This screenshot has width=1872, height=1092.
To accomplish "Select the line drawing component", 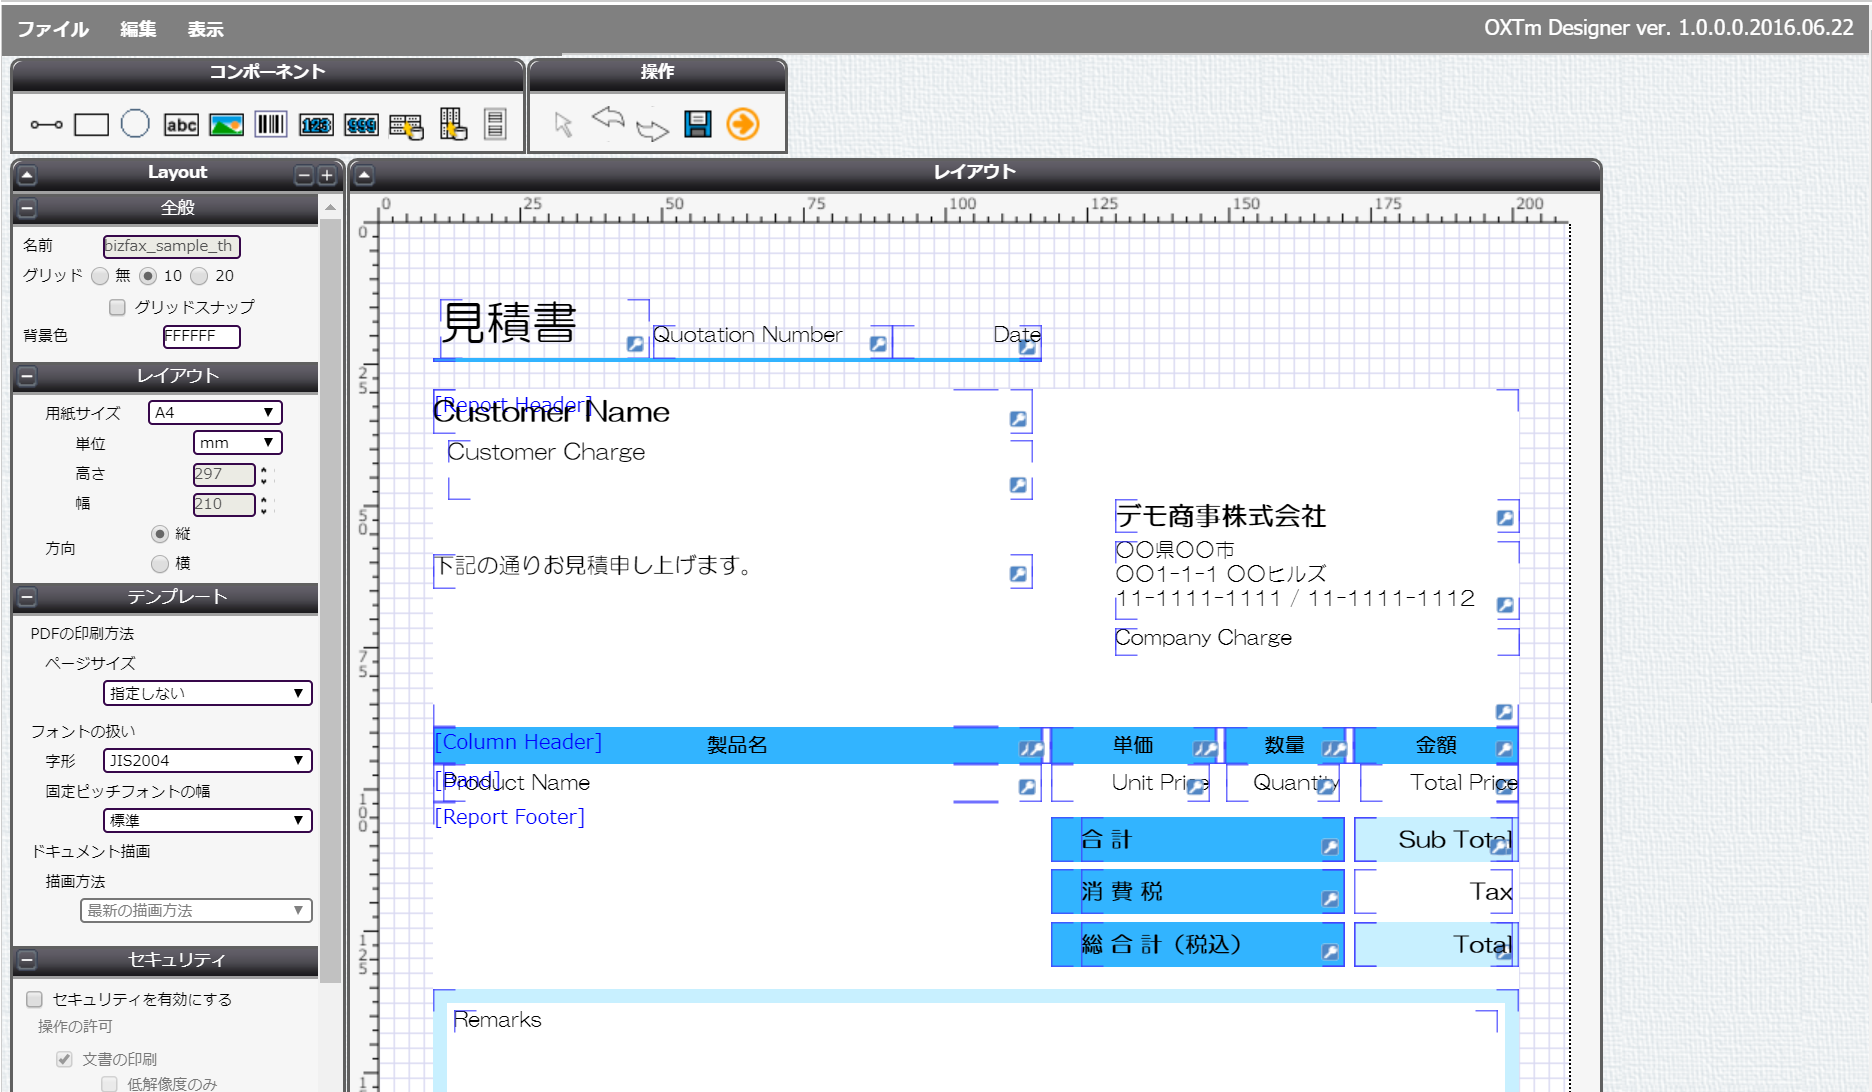I will pyautogui.click(x=46, y=125).
